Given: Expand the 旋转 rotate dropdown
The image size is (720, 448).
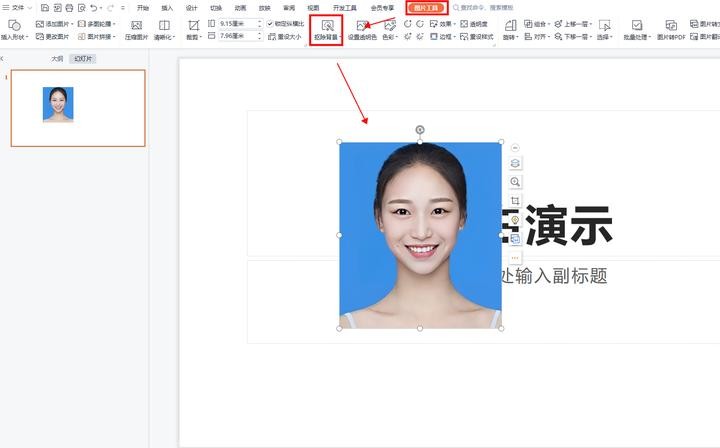Looking at the screenshot, I should pyautogui.click(x=510, y=29).
